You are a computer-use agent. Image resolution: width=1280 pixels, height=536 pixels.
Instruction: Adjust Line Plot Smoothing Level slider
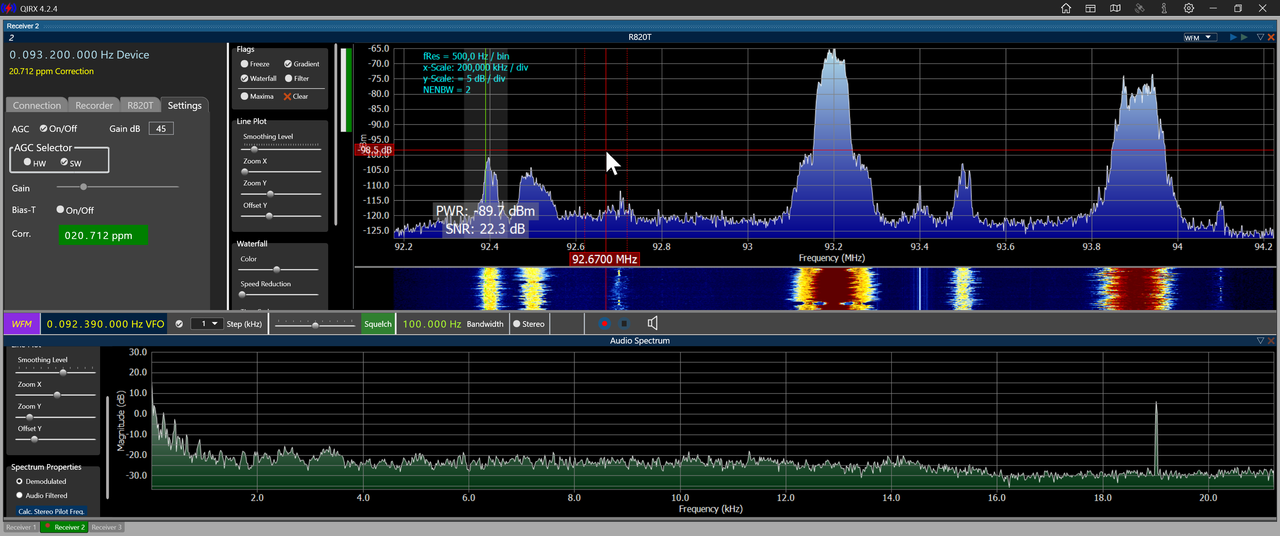coord(281,148)
